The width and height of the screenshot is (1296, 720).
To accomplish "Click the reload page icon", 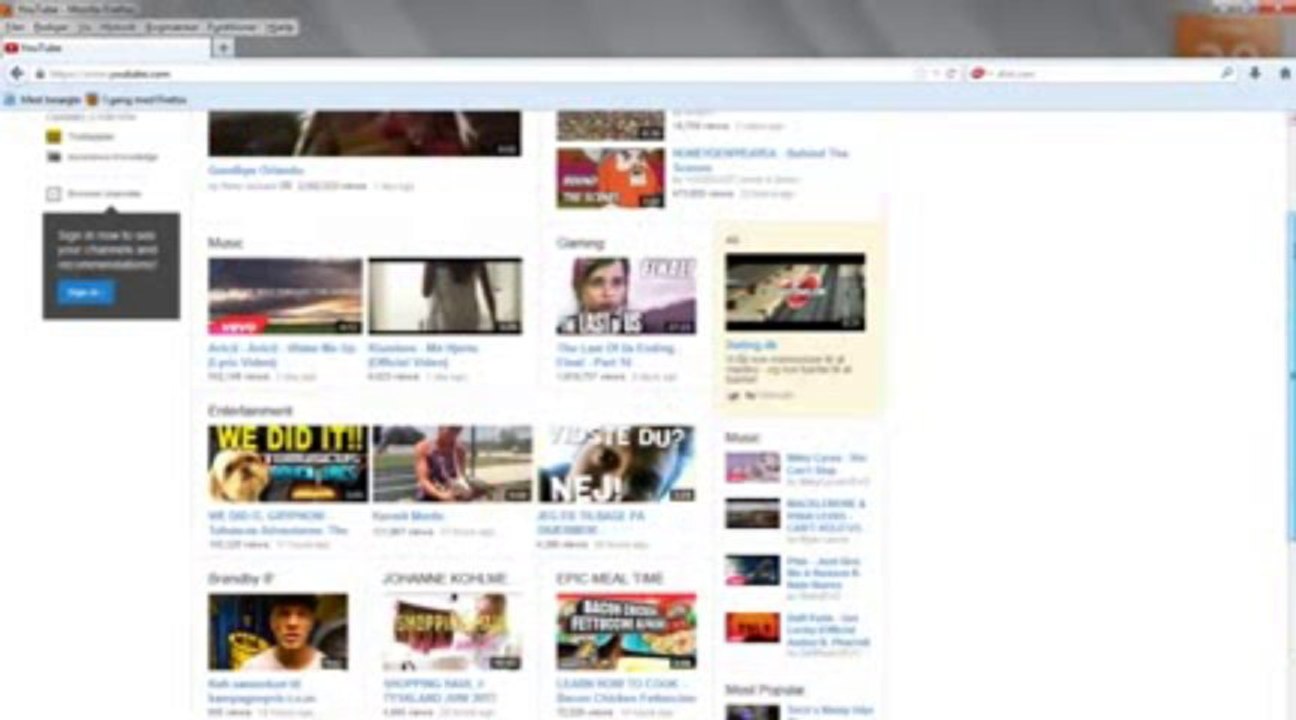I will [x=951, y=74].
